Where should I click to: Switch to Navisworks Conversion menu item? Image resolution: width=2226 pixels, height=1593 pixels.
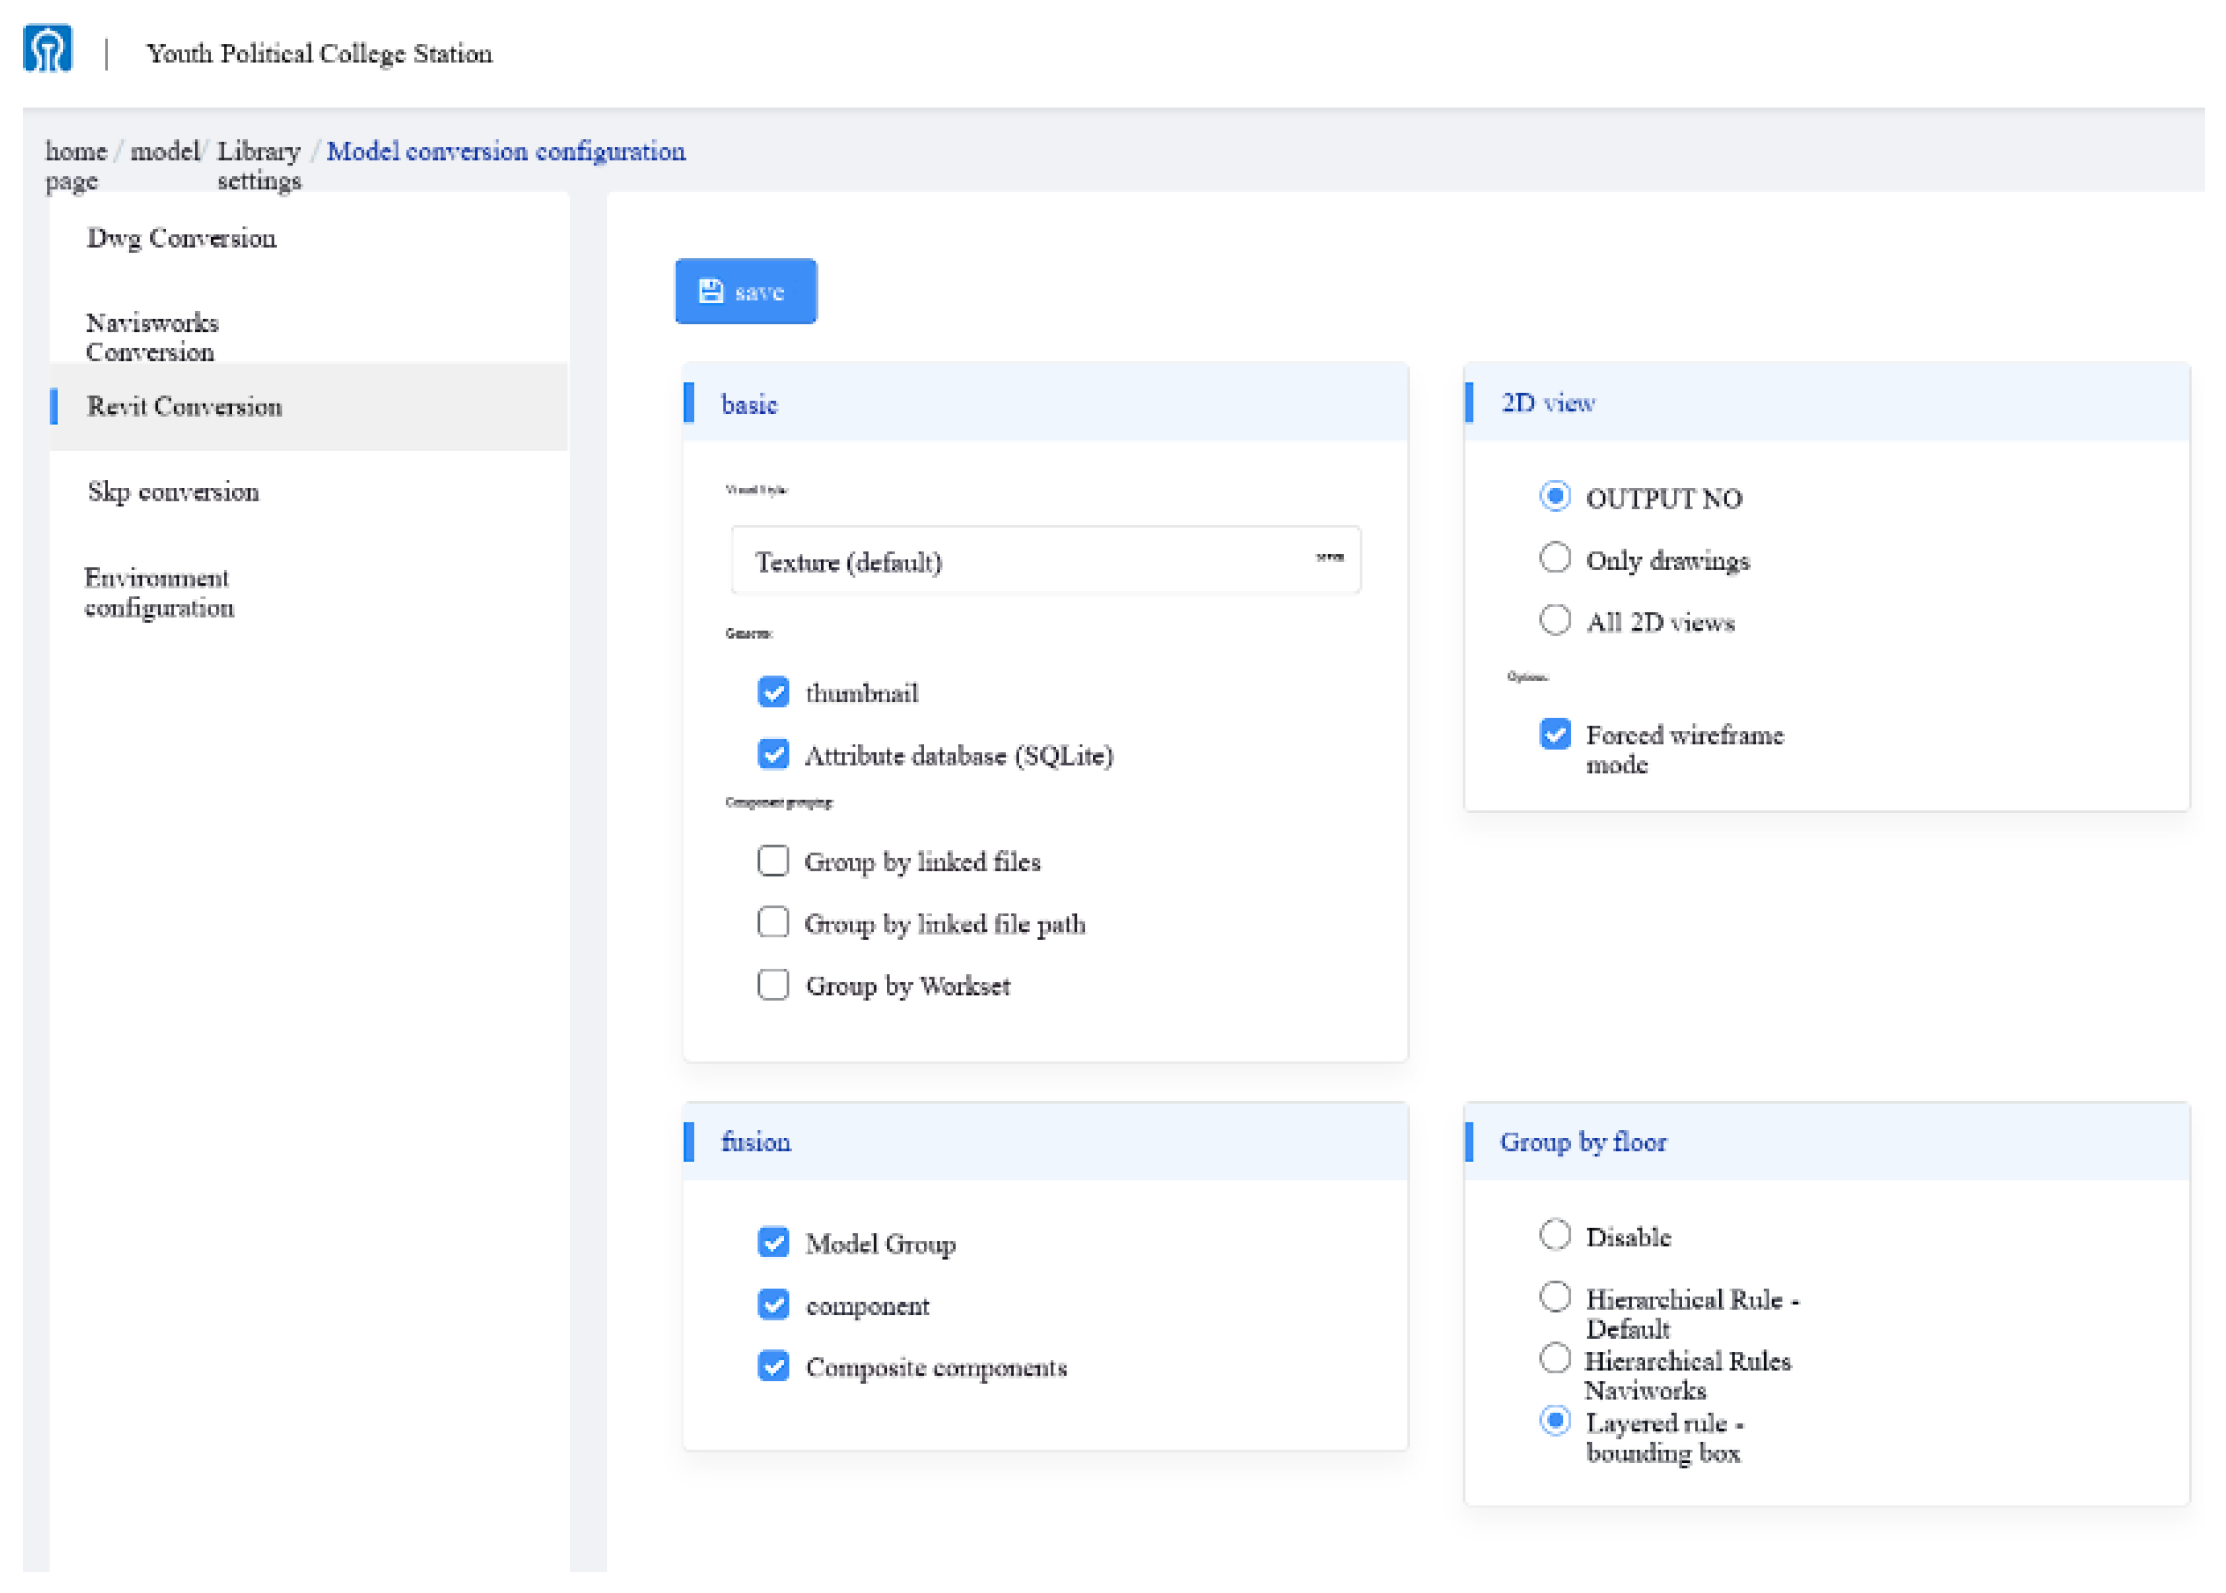(152, 336)
